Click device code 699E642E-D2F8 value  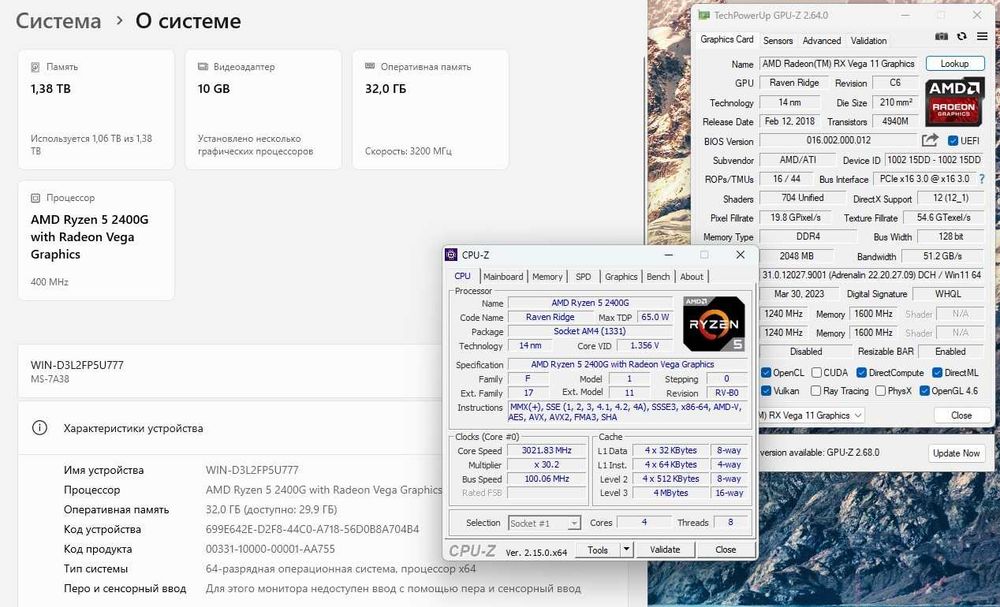click(312, 529)
